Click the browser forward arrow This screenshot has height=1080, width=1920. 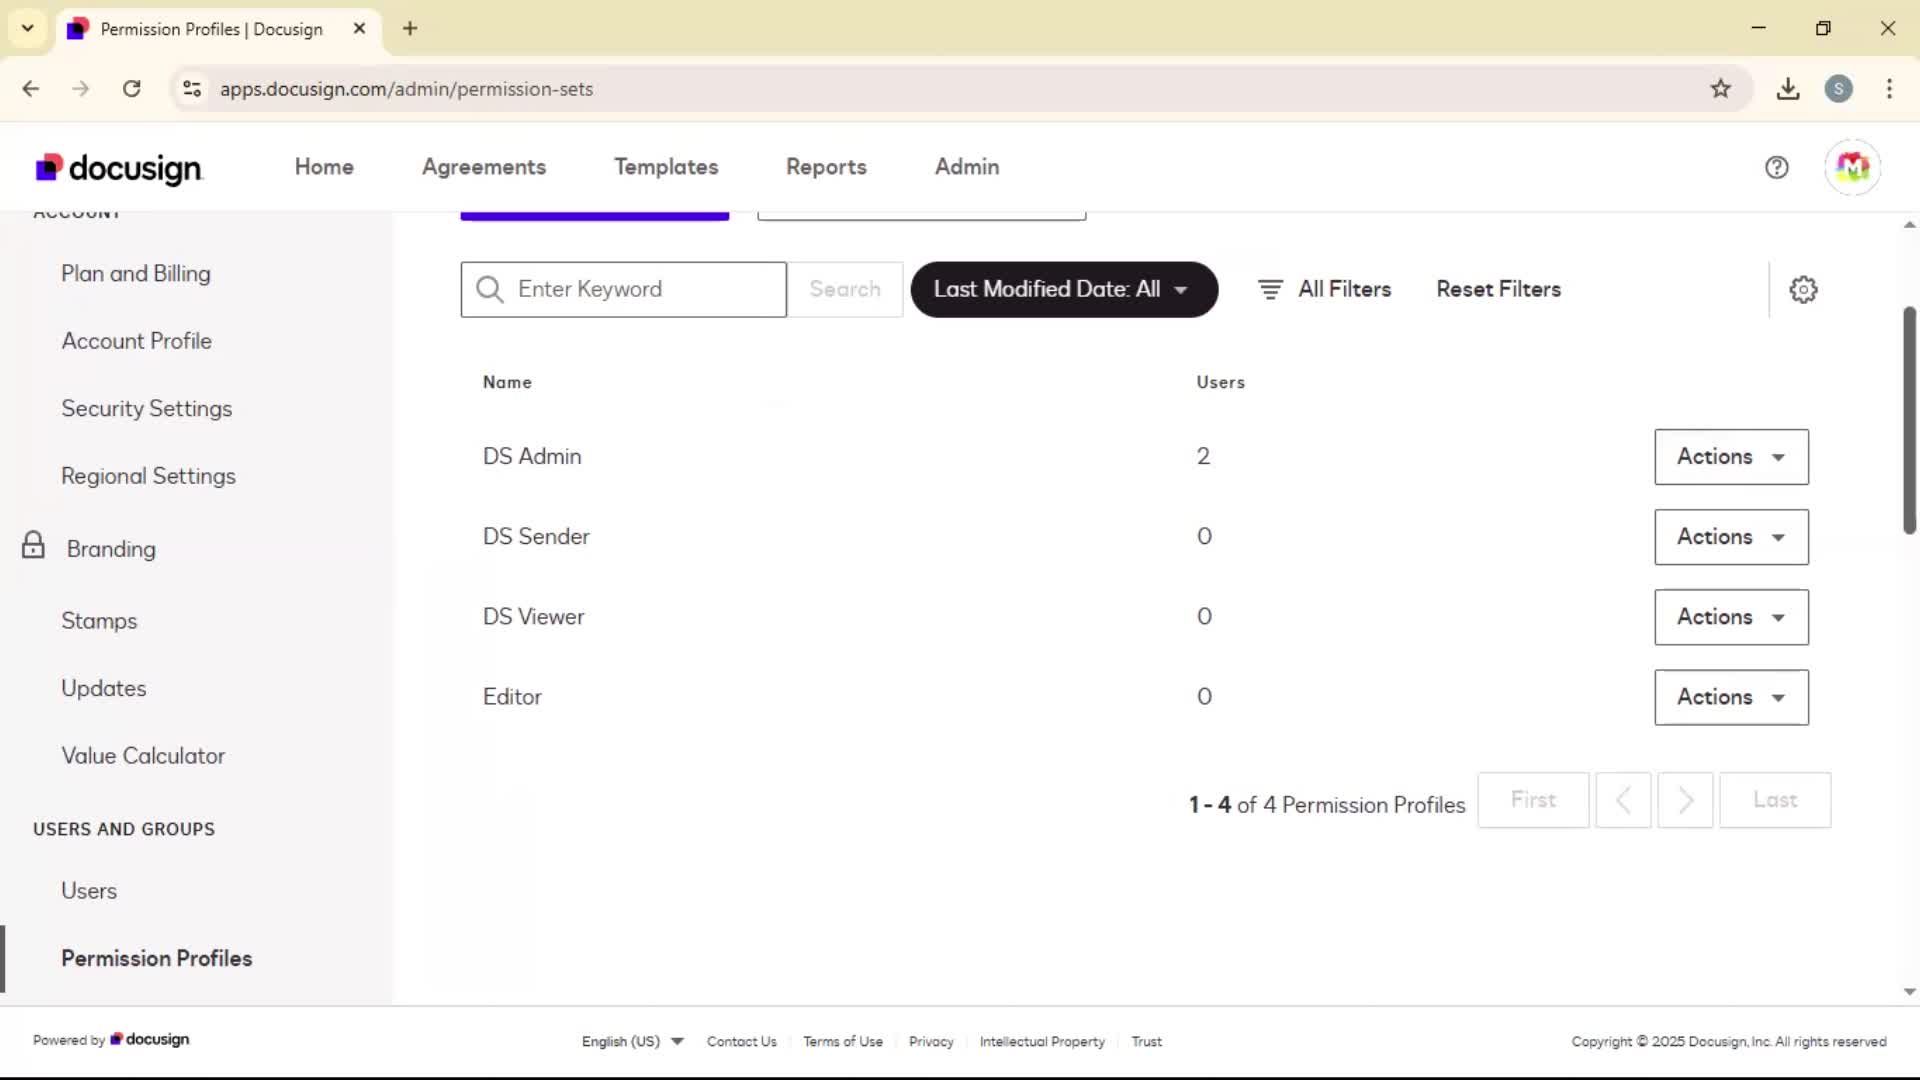[x=81, y=89]
